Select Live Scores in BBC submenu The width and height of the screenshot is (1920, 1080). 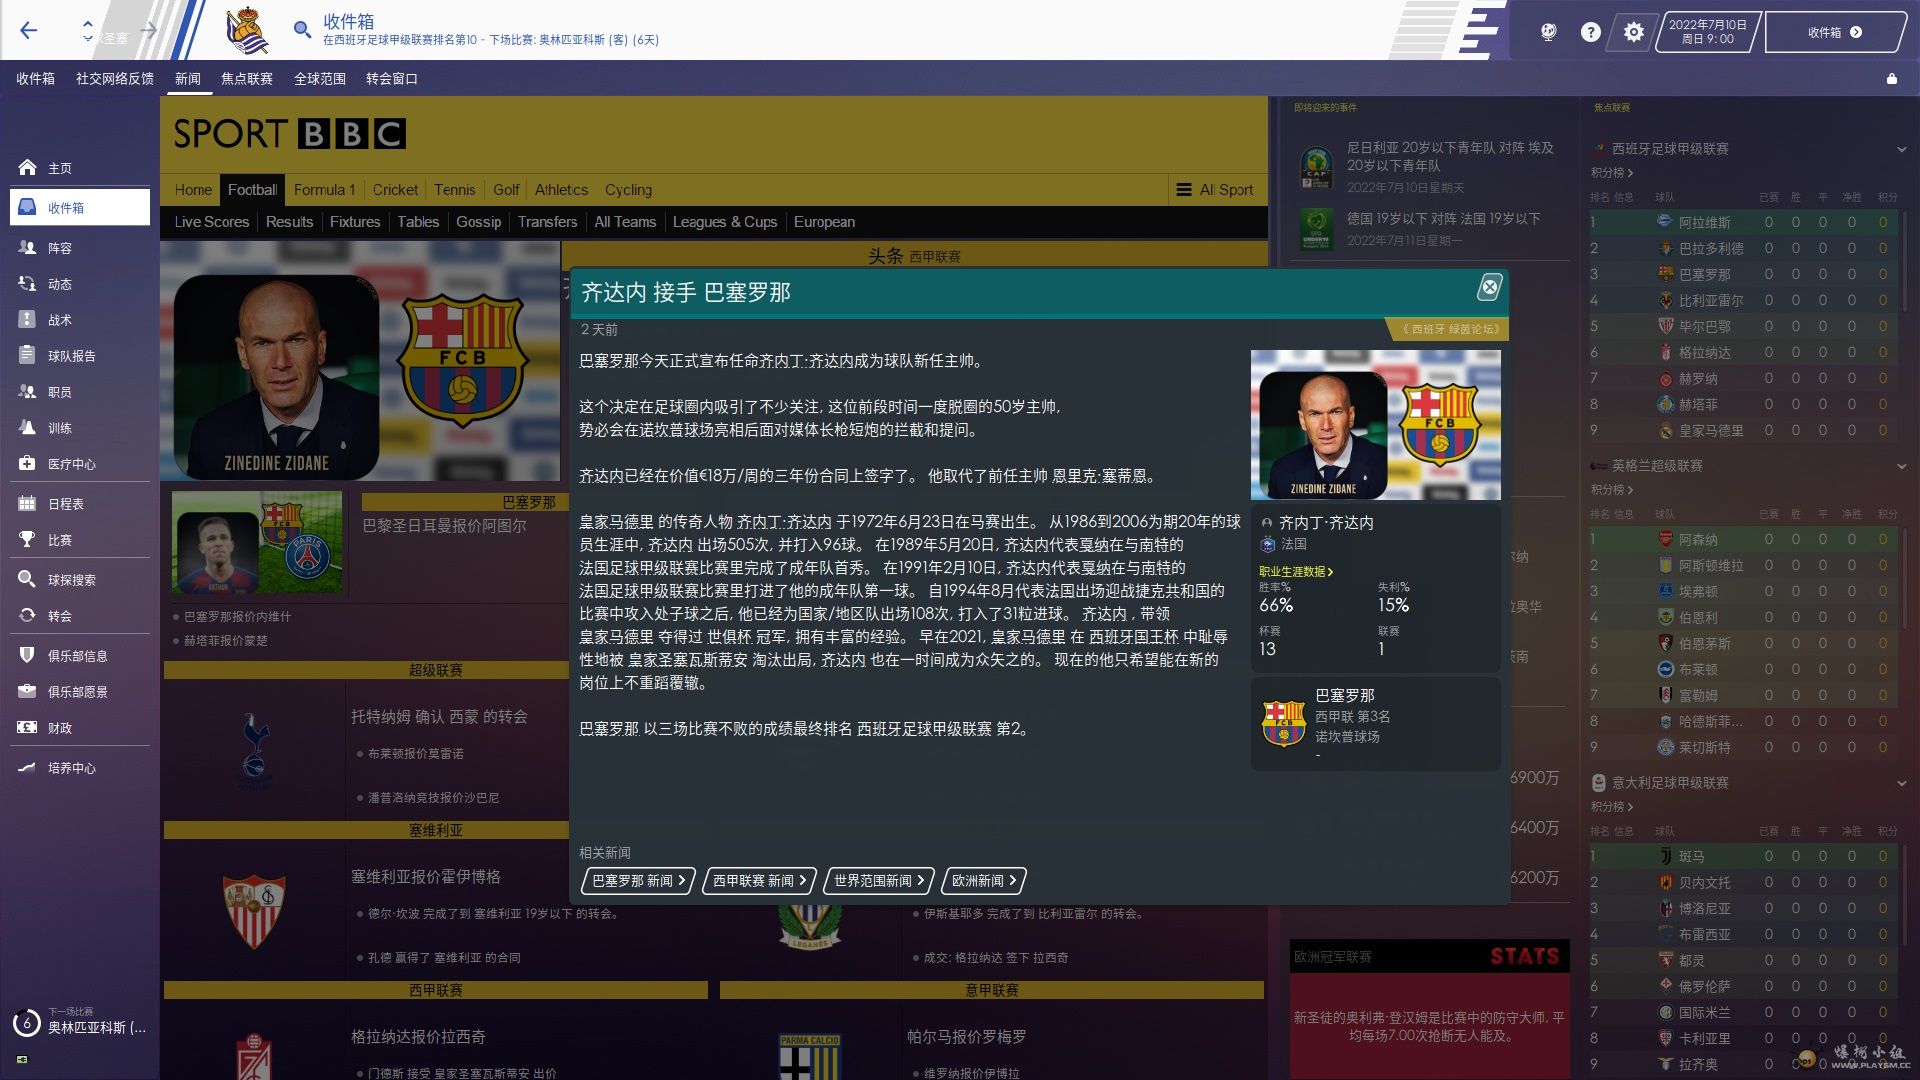tap(211, 222)
